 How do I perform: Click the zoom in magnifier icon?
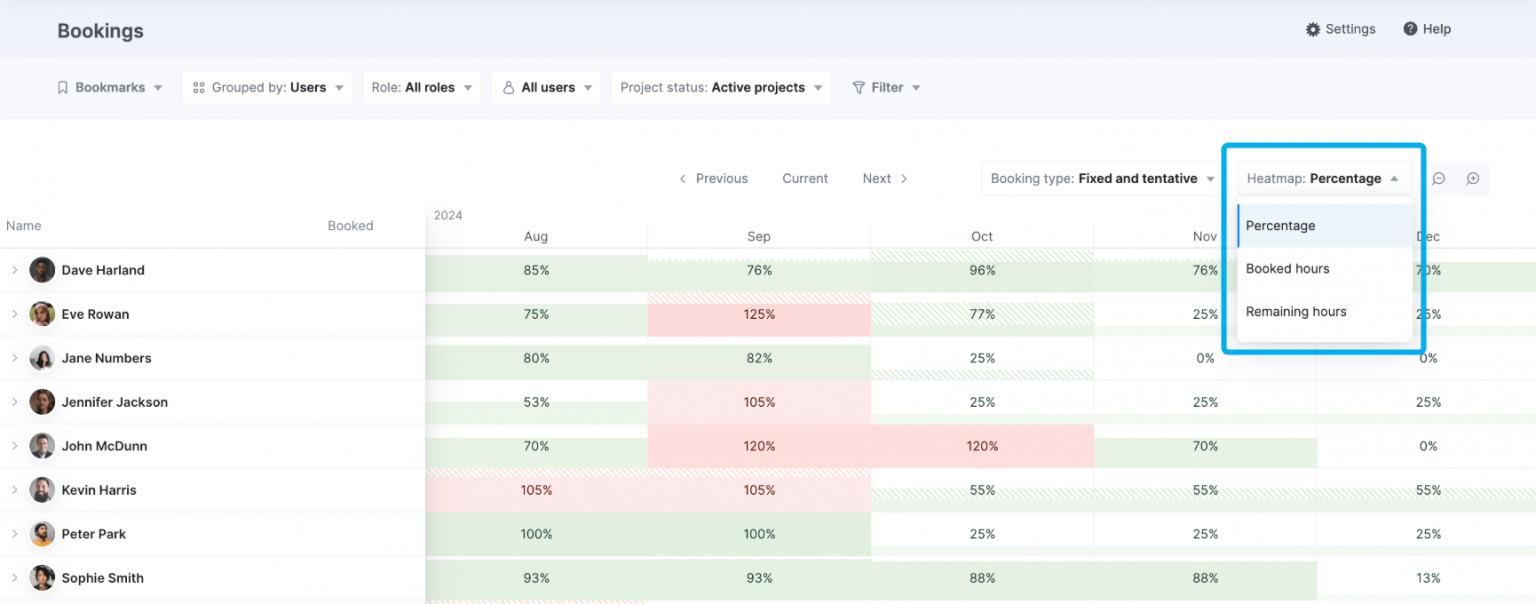click(1473, 179)
